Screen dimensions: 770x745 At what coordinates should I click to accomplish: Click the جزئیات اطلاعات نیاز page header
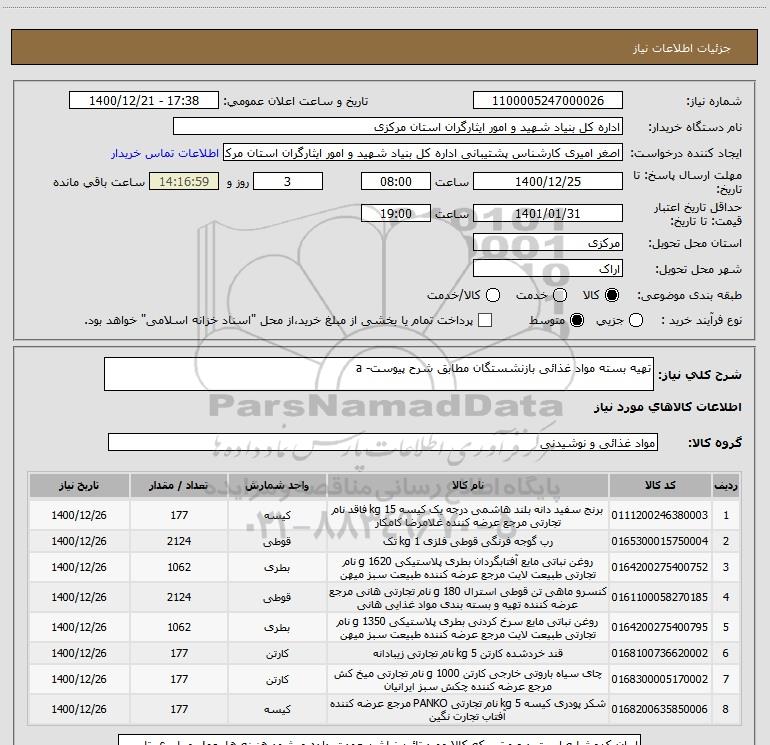pos(682,48)
